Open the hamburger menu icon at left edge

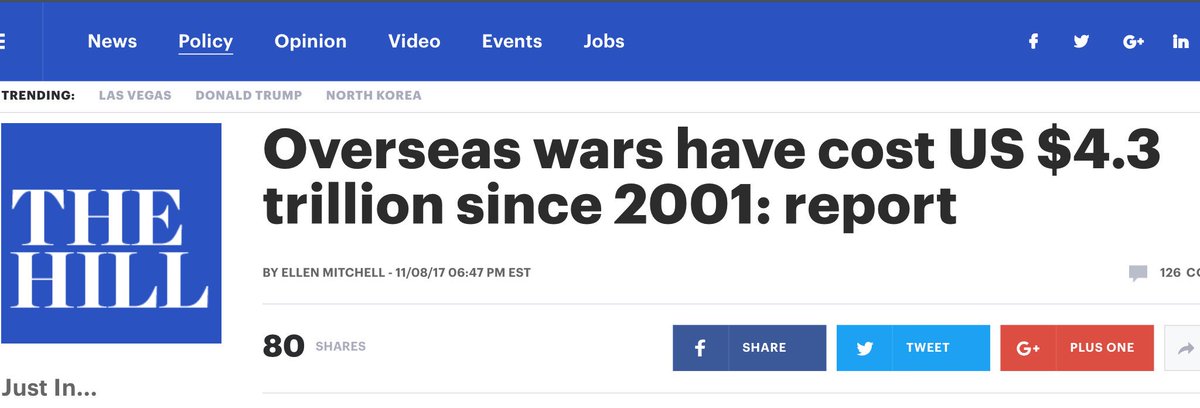click(x=3, y=42)
